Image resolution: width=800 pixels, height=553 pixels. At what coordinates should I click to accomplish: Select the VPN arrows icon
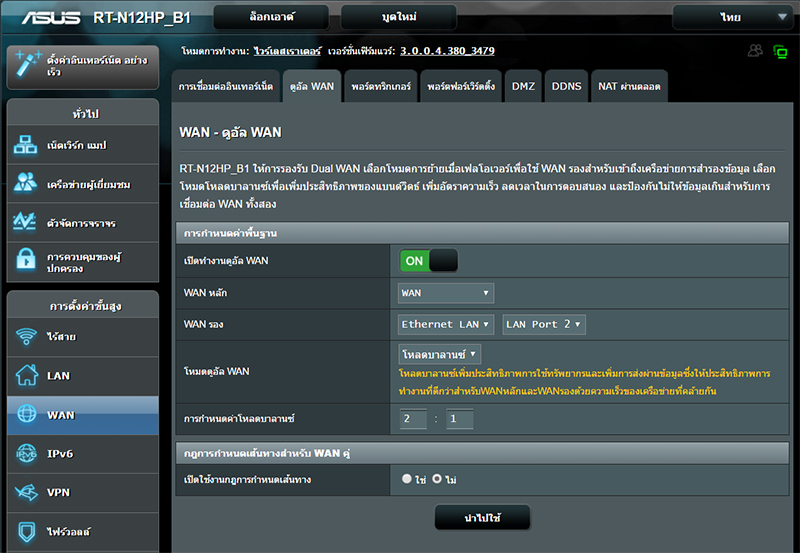pos(27,492)
